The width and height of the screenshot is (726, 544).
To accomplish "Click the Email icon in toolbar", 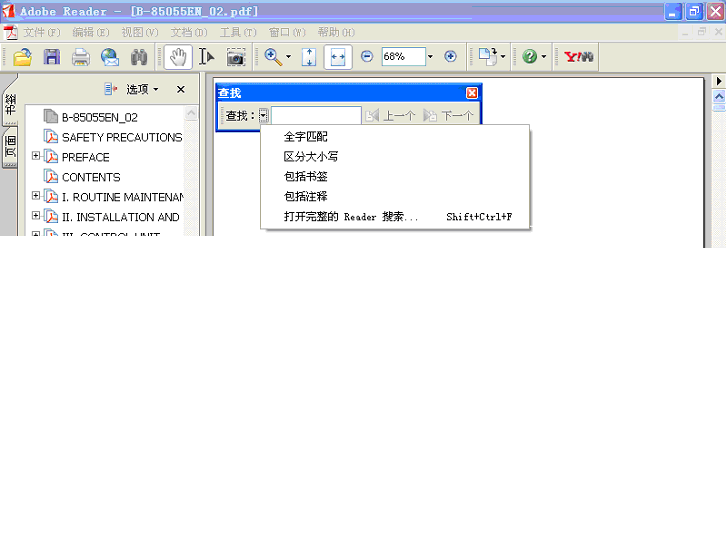I will [x=109, y=57].
